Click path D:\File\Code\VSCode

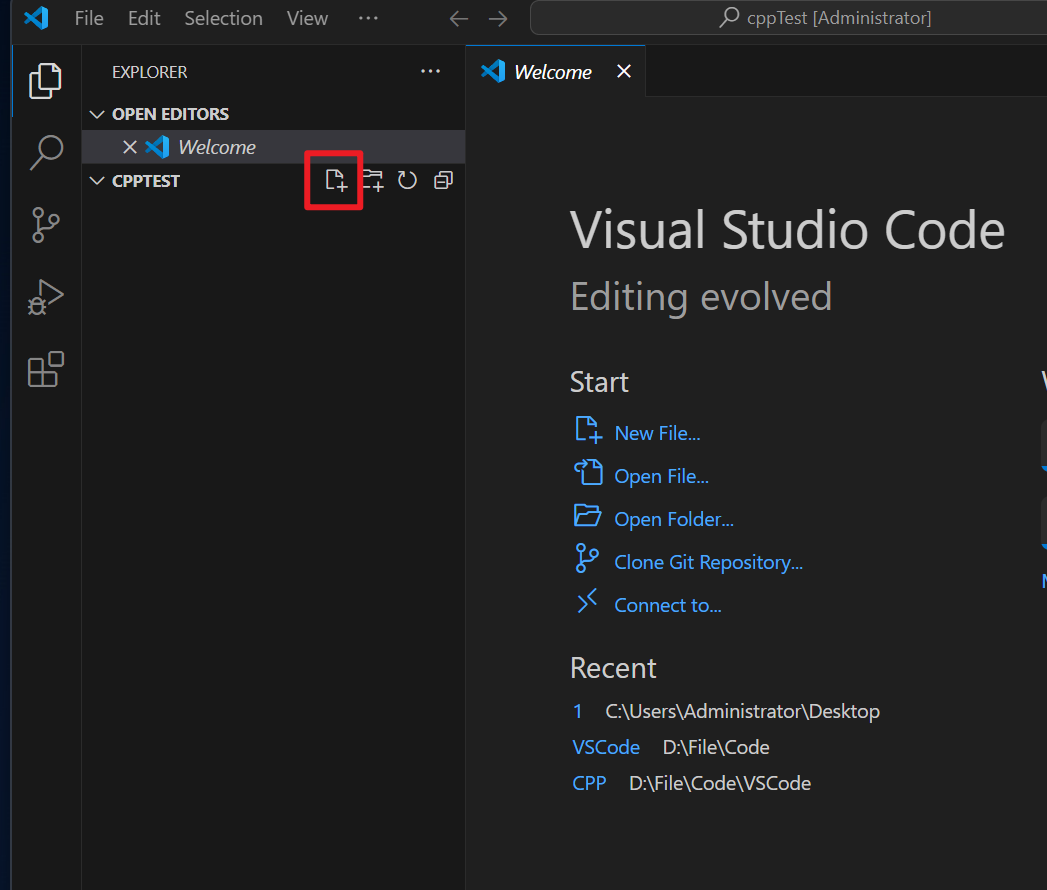point(720,783)
